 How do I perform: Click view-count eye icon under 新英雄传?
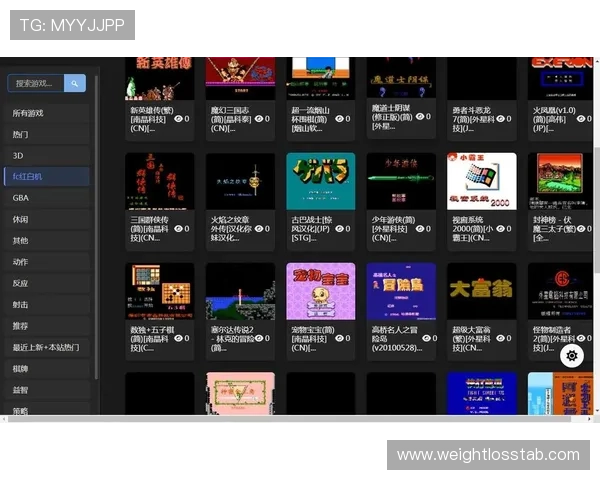coord(178,118)
